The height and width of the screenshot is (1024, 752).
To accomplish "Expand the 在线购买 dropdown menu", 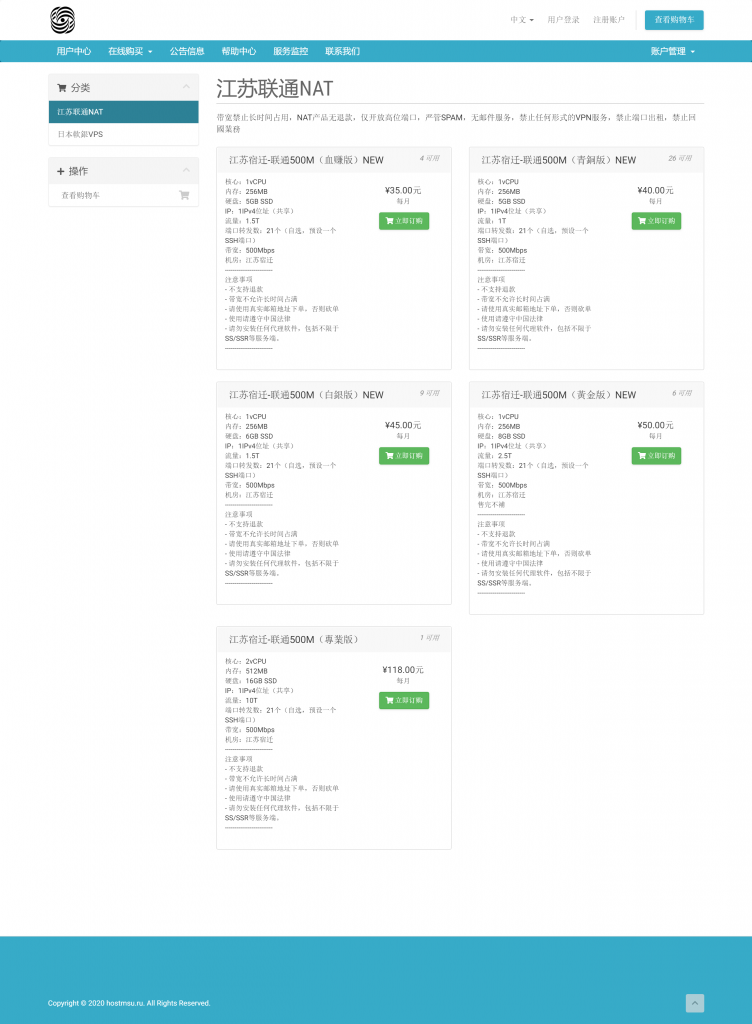I will [130, 51].
